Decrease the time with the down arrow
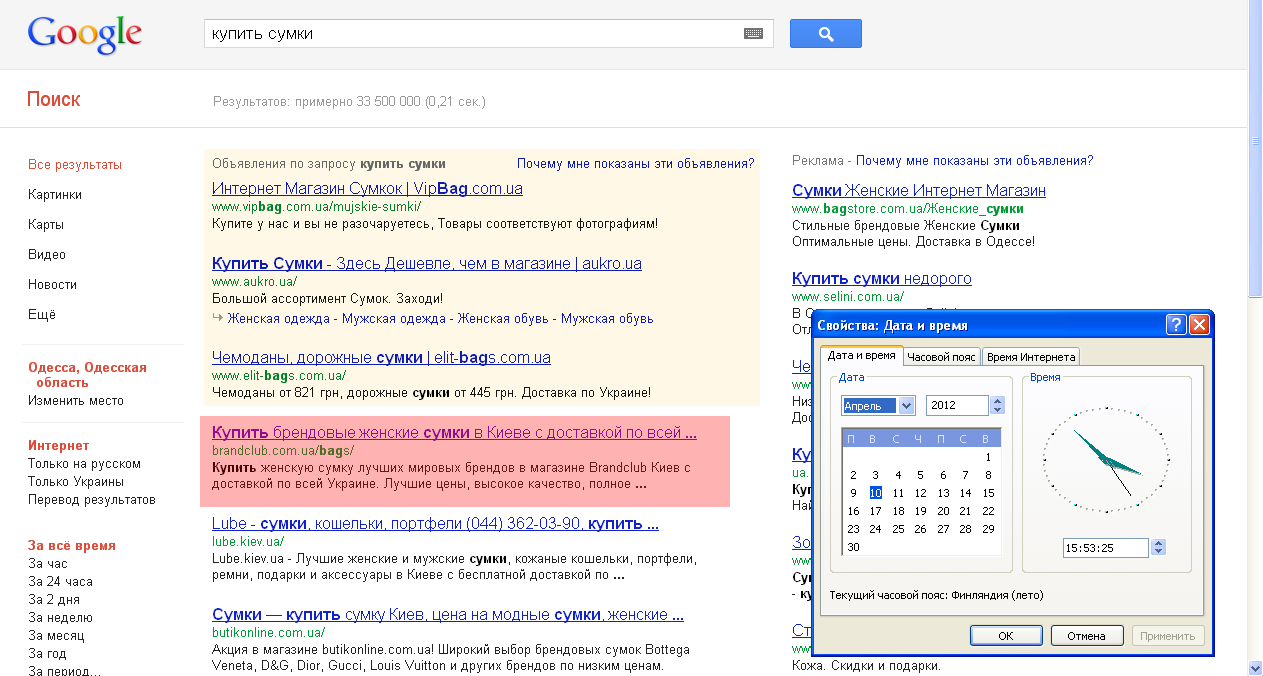Image resolution: width=1263 pixels, height=676 pixels. (1158, 552)
